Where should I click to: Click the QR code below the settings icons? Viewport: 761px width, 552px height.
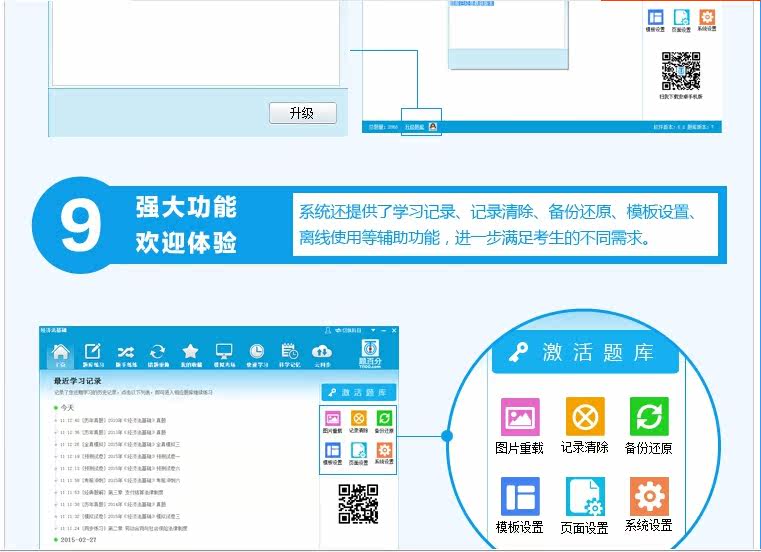(x=357, y=504)
